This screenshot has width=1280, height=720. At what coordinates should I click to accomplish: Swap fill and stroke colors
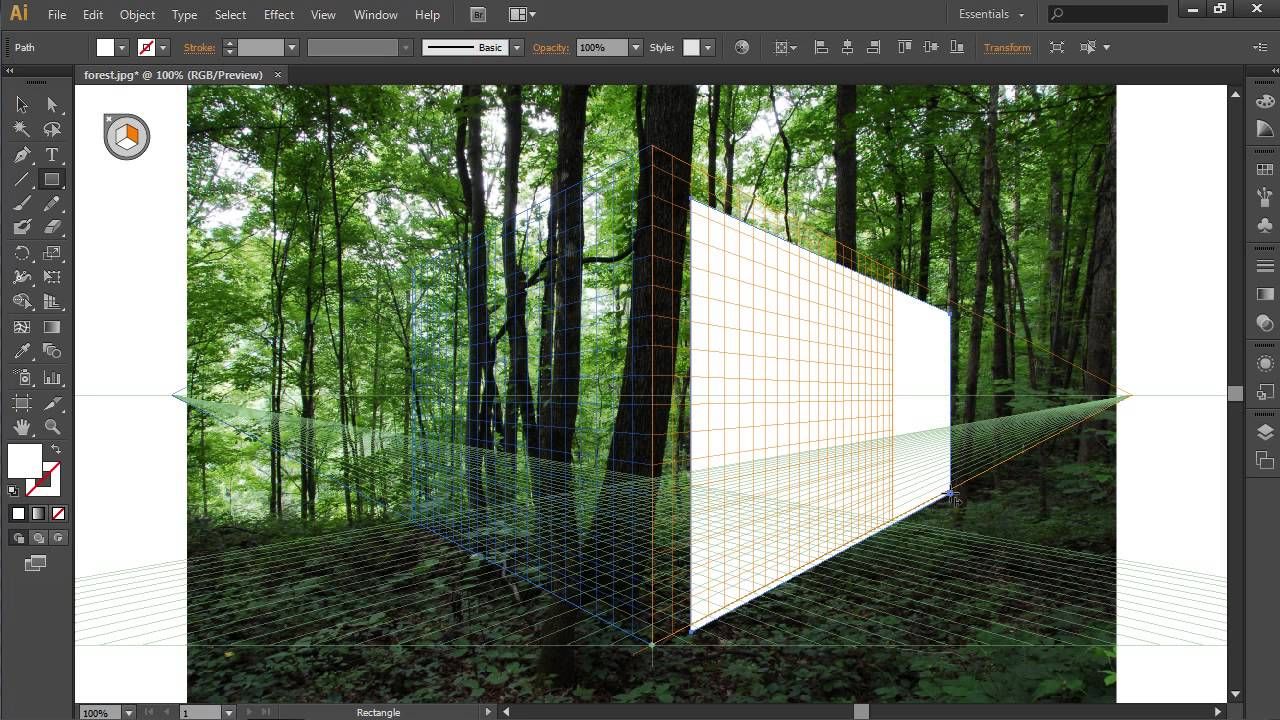point(56,450)
